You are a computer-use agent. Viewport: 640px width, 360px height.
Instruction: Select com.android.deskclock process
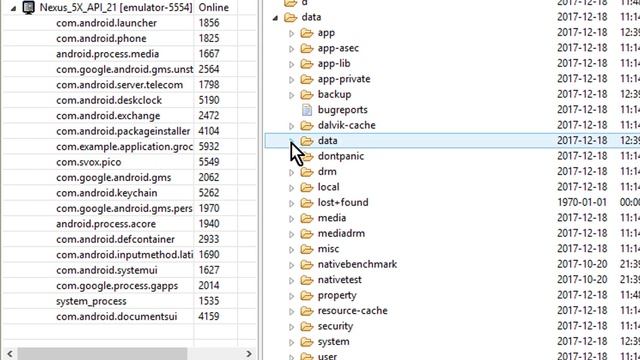[109, 100]
